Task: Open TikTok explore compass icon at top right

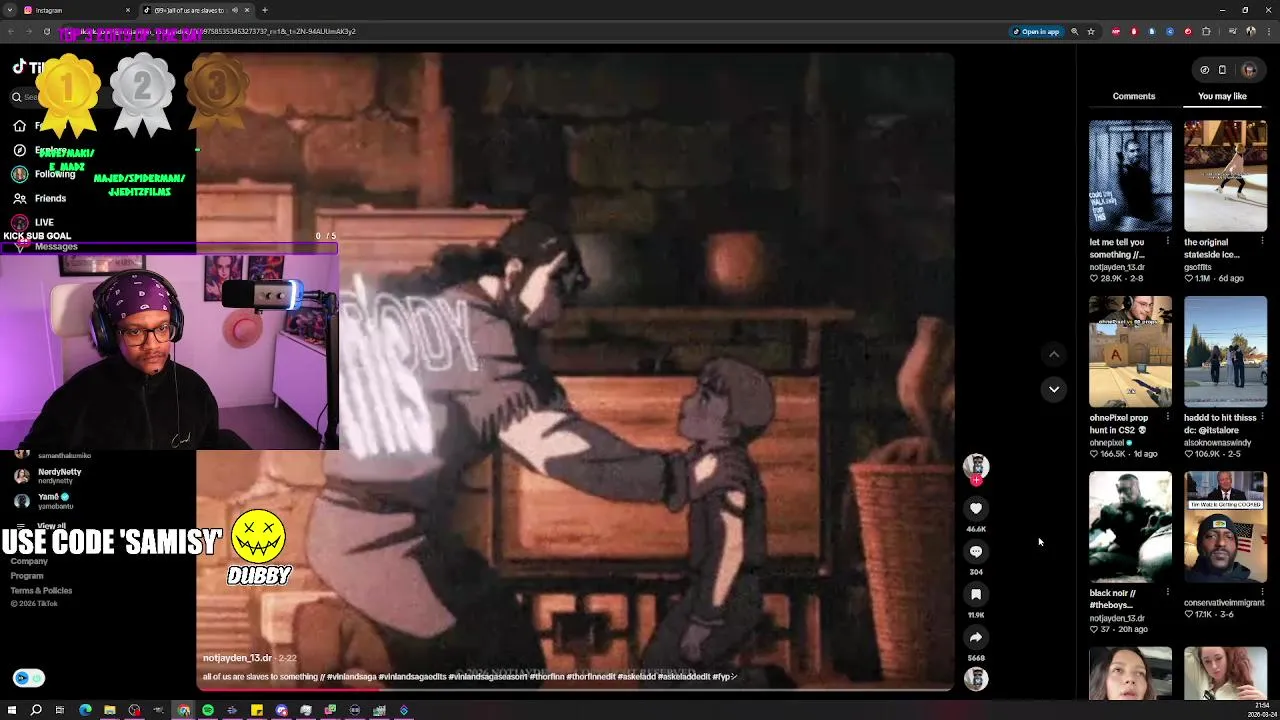Action: pyautogui.click(x=1204, y=70)
